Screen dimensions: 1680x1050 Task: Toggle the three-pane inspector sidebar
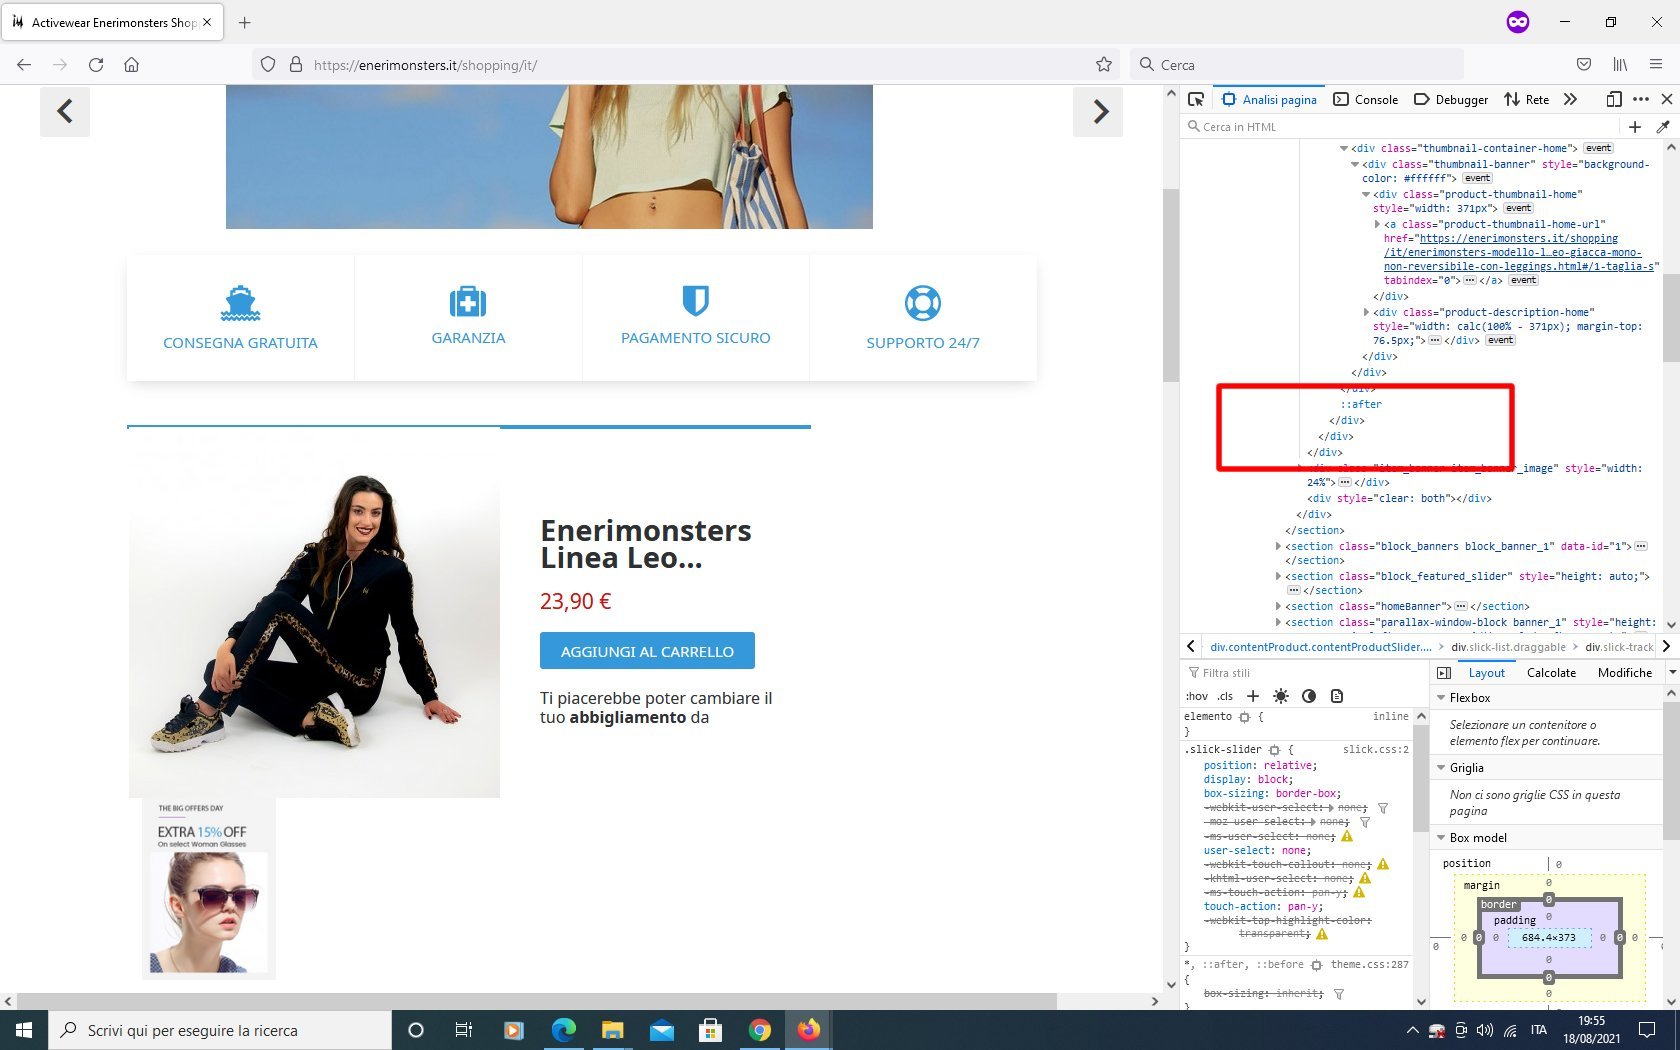[1444, 673]
